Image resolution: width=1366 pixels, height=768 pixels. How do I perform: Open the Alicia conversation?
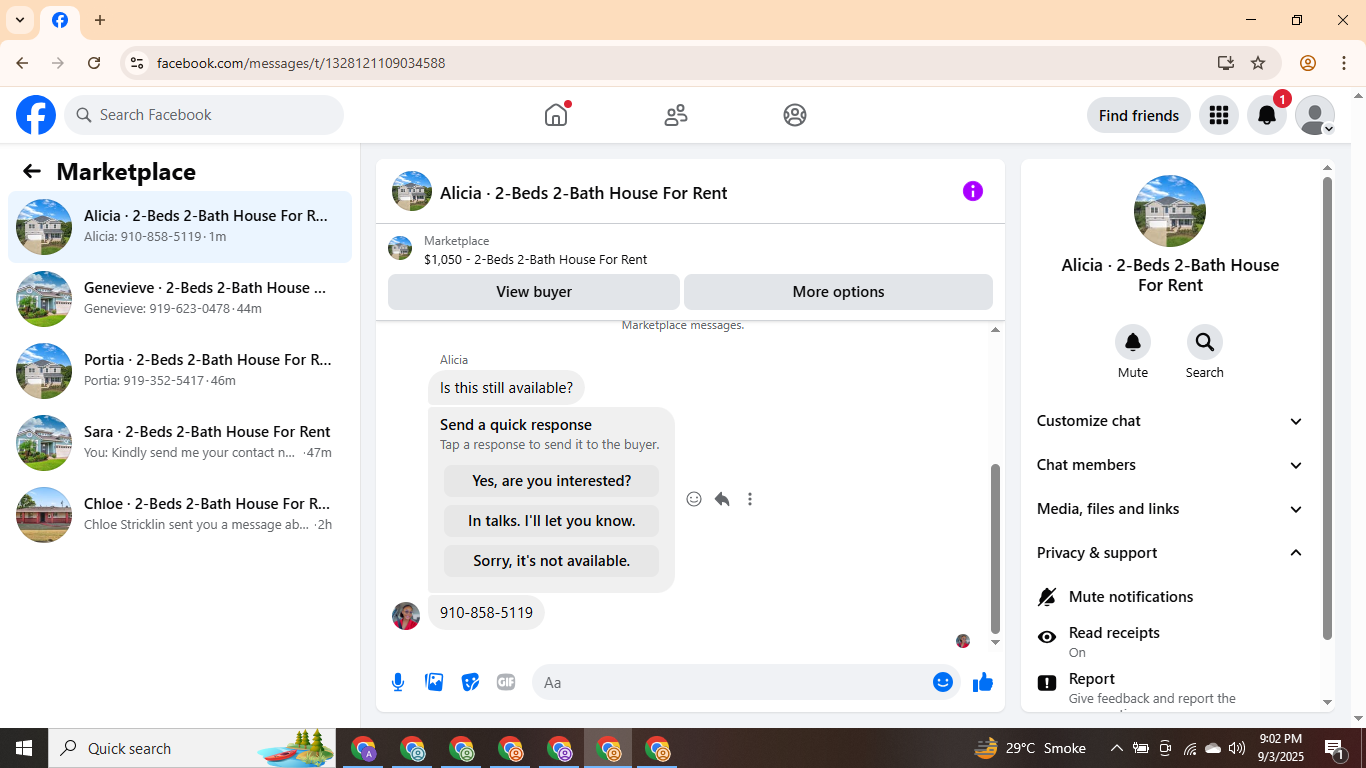point(180,227)
